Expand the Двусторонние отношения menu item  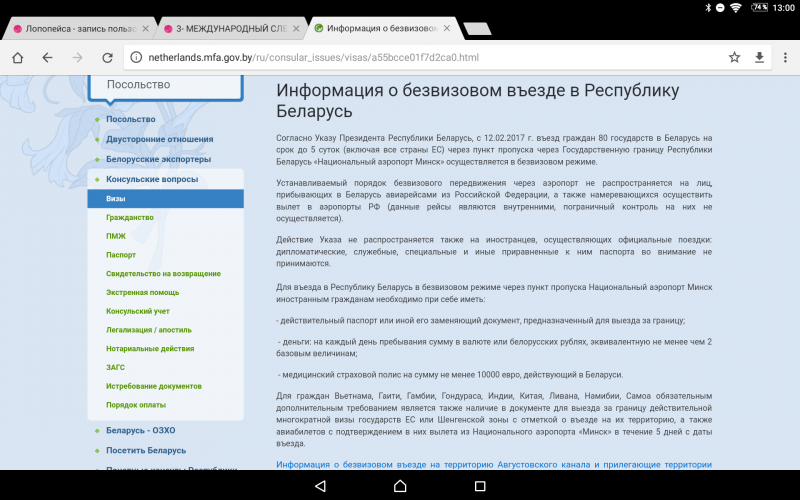159,139
